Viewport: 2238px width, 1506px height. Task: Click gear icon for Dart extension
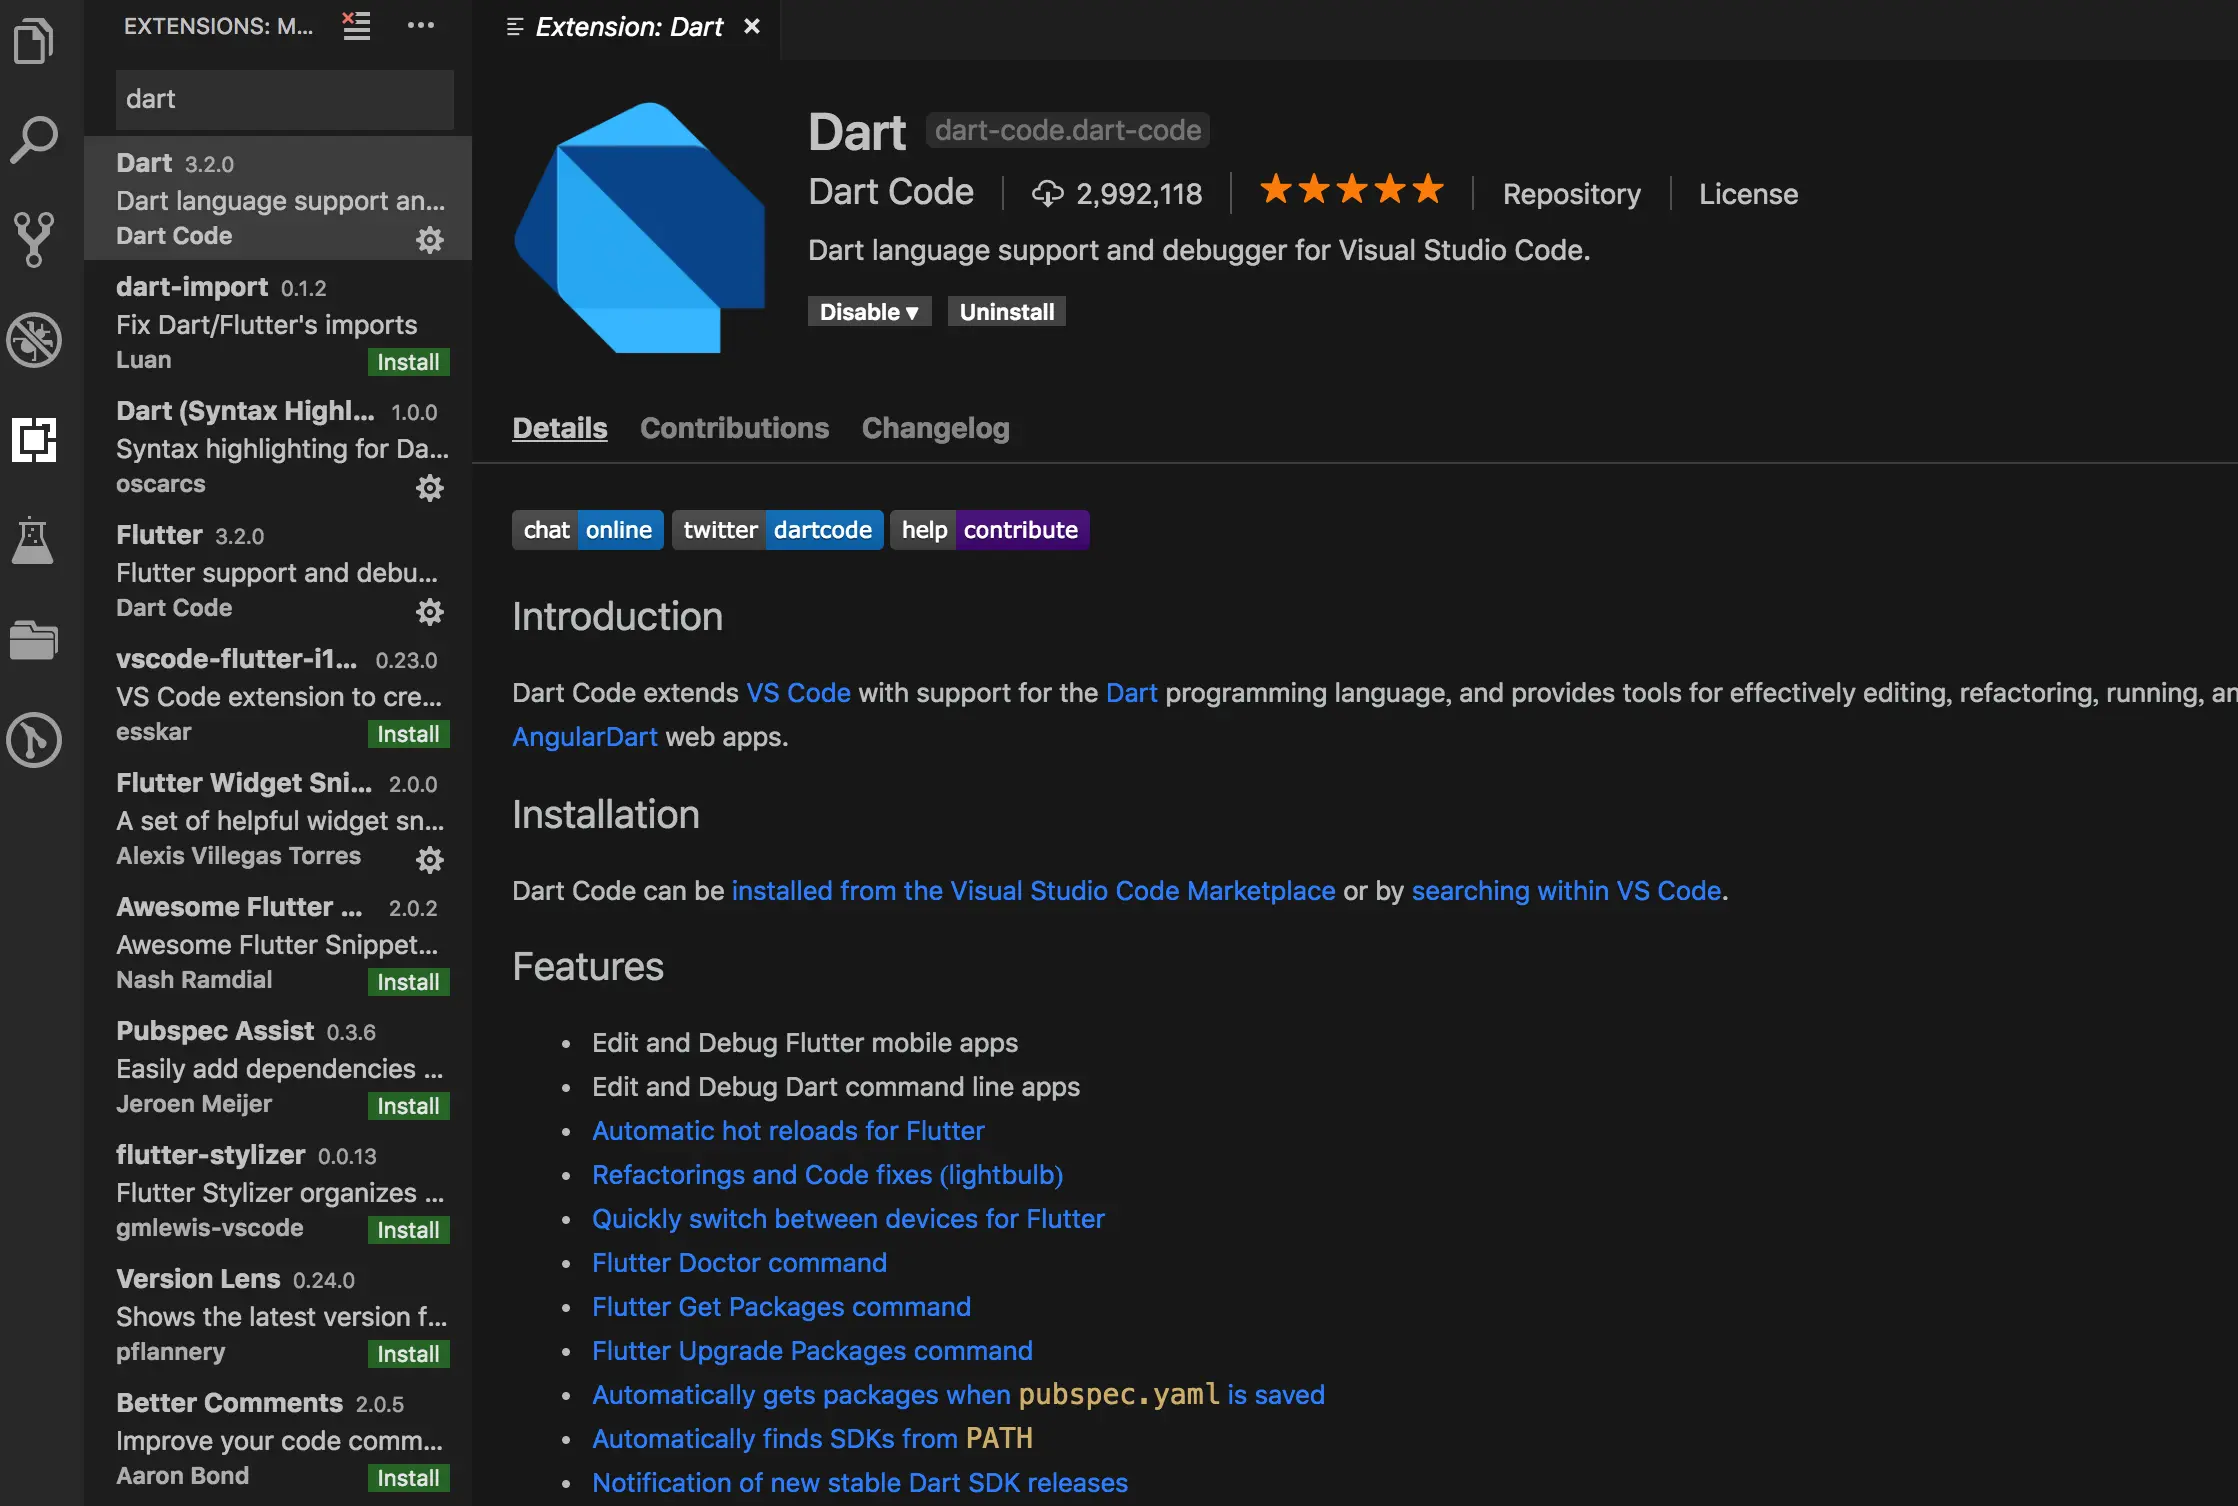pos(429,240)
